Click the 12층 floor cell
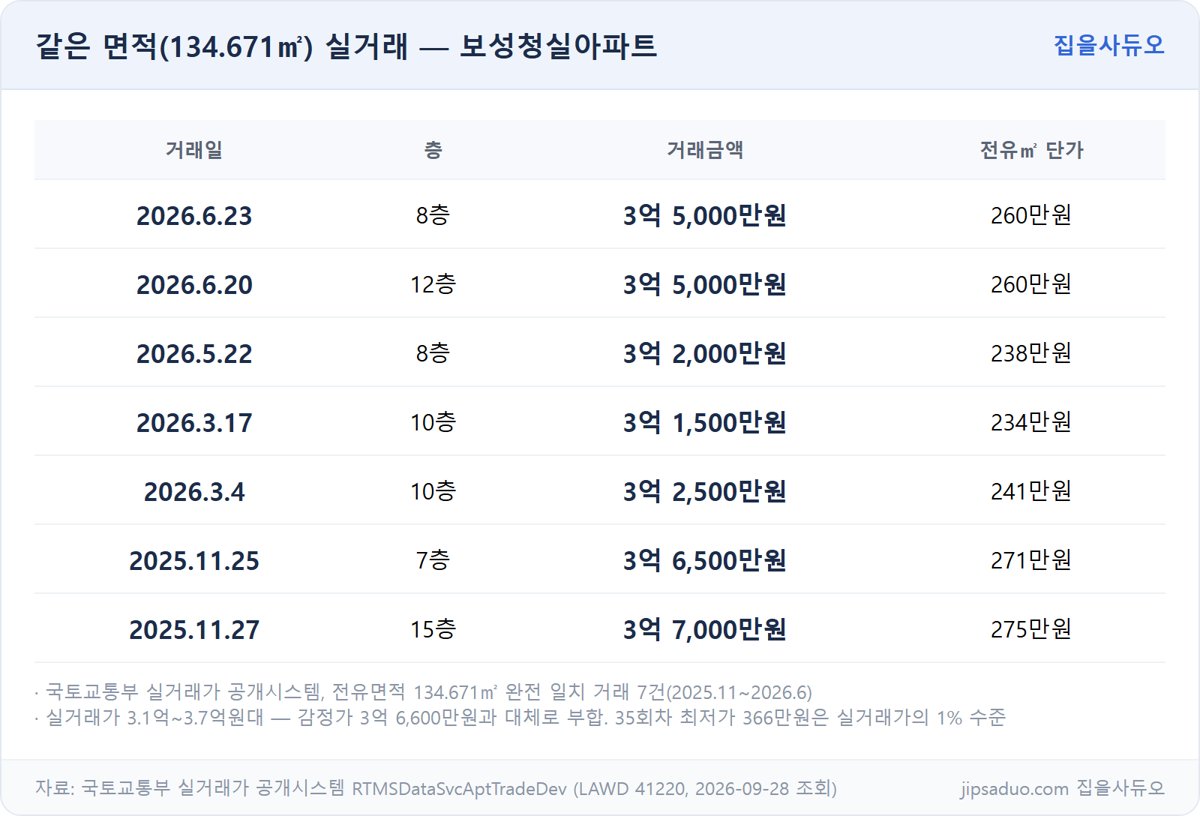 point(433,285)
